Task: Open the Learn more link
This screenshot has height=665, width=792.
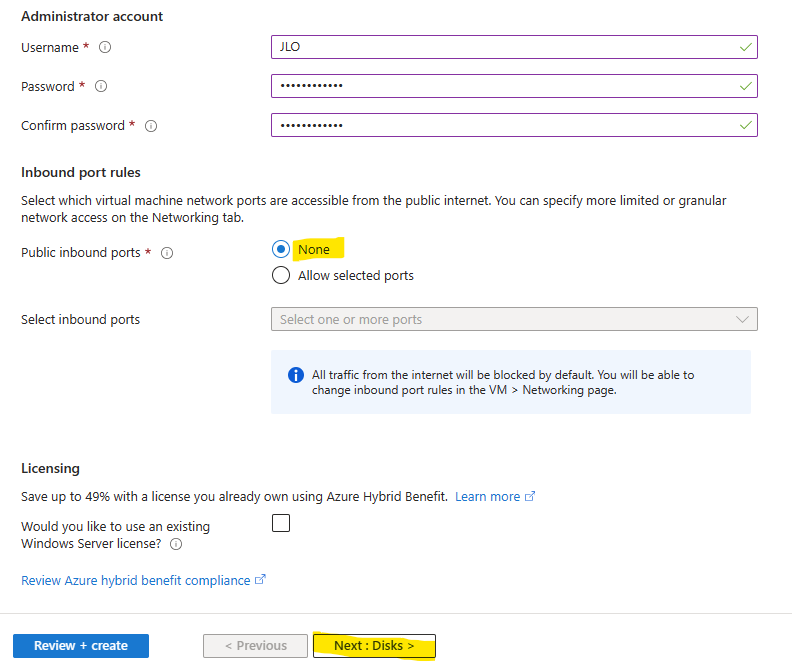Action: click(x=487, y=496)
